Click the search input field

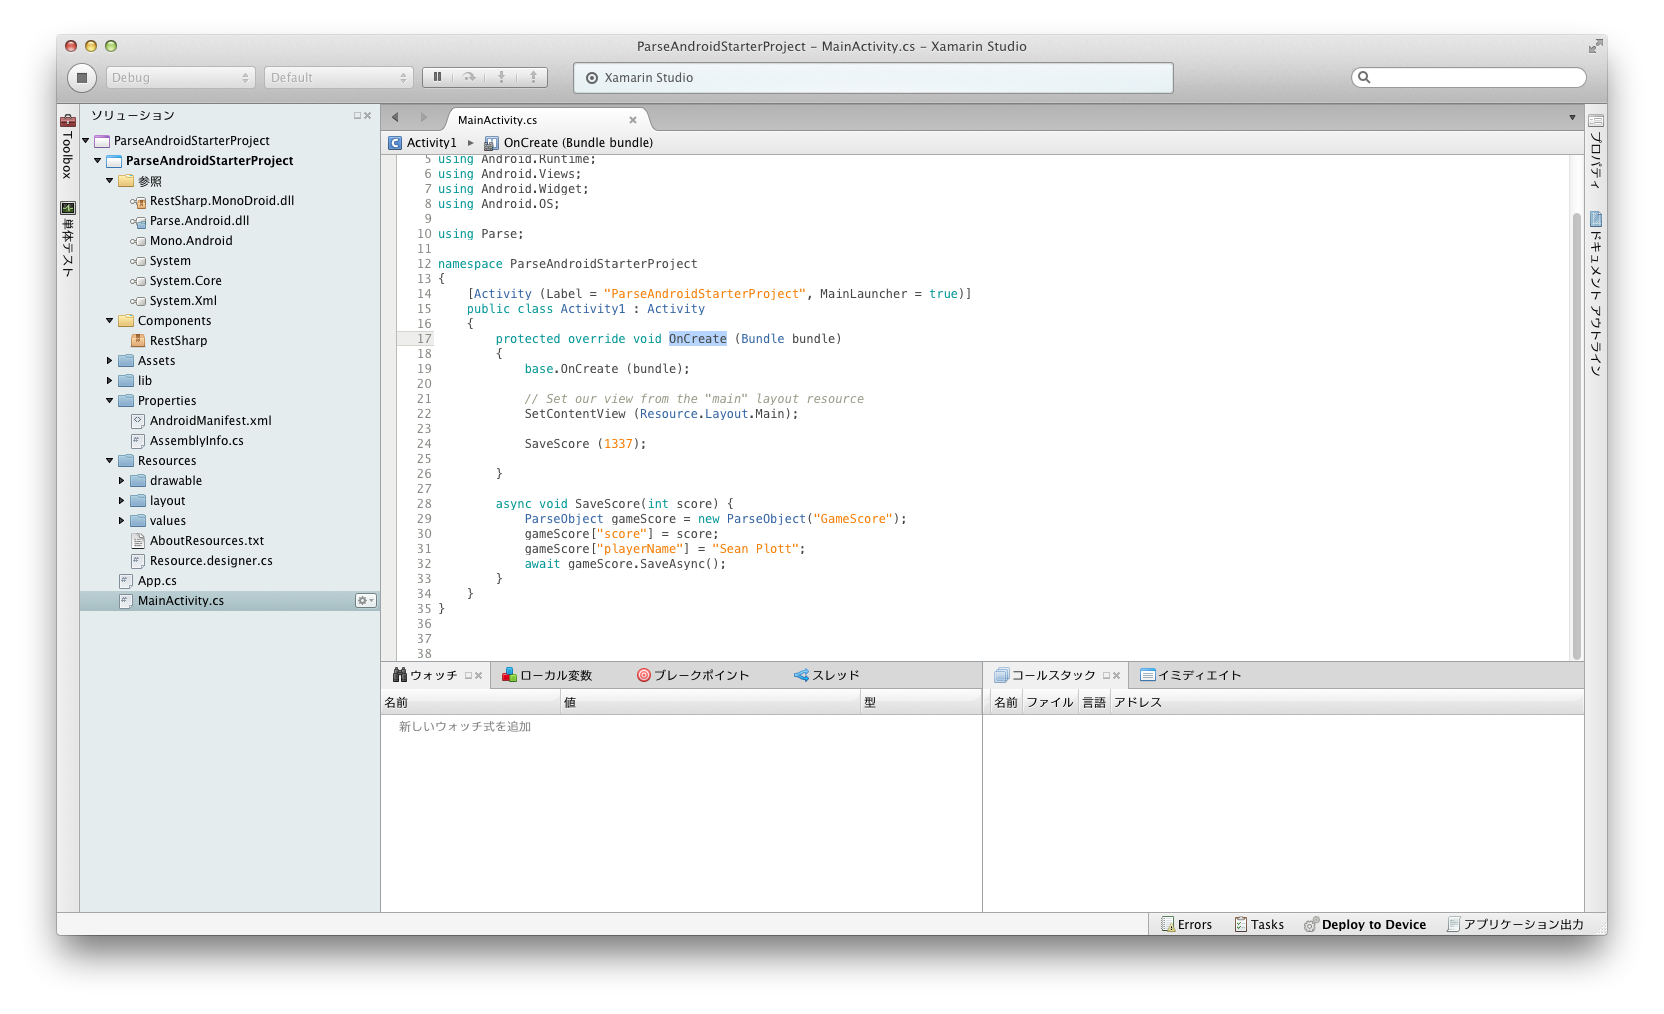[1469, 77]
